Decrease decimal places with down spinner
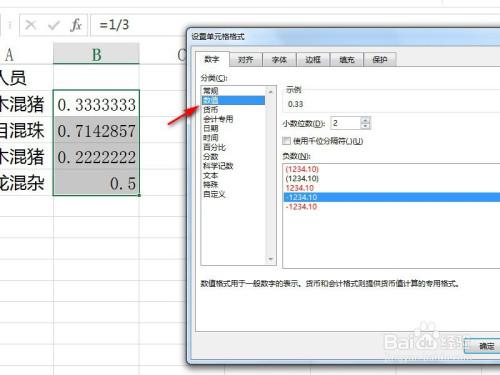500x375 pixels. (365, 126)
